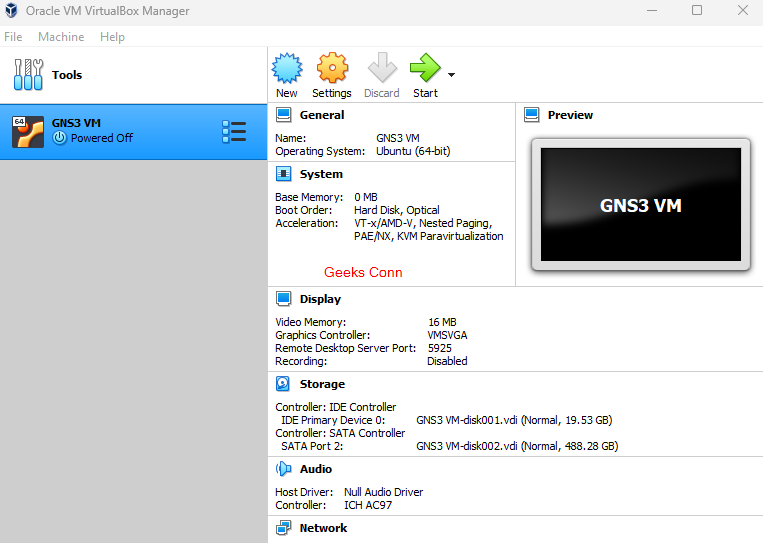
Task: Close the VirtualBox Manager window
Action: tap(743, 10)
